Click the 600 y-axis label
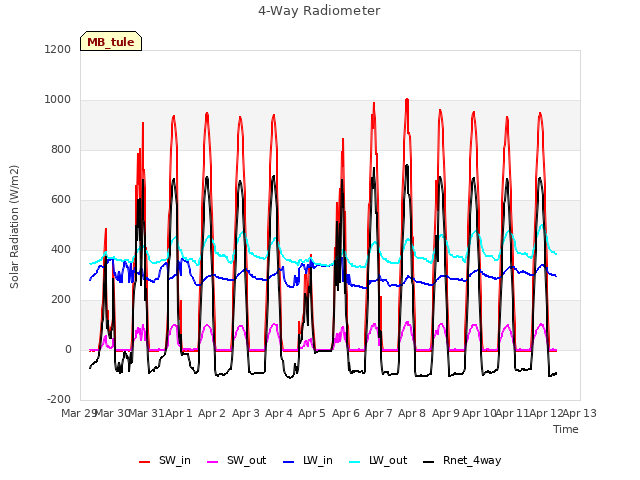 tap(61, 200)
